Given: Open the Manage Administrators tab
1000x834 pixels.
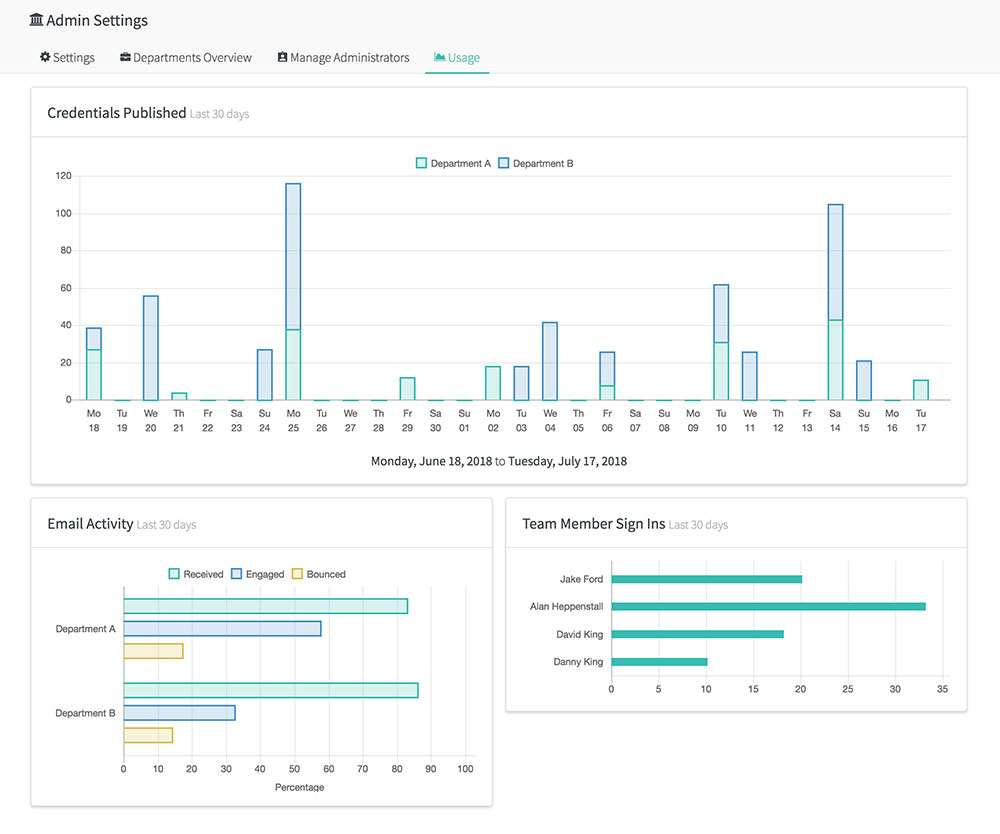Looking at the screenshot, I should tap(349, 58).
